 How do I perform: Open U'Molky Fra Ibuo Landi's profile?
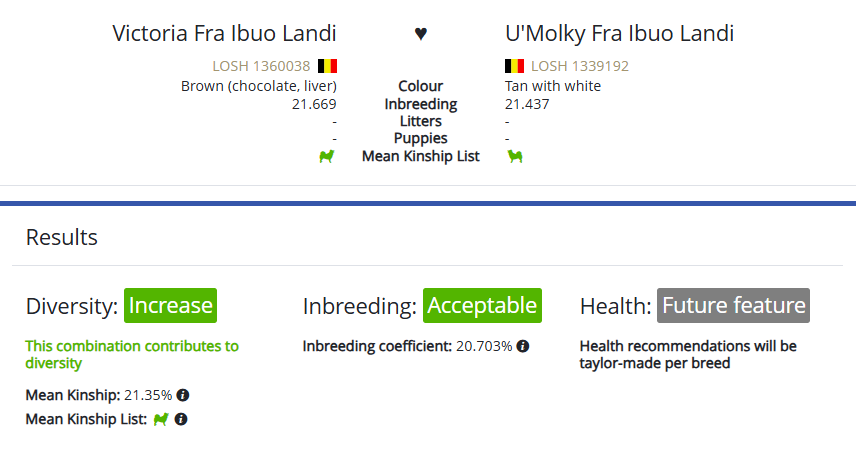[620, 34]
